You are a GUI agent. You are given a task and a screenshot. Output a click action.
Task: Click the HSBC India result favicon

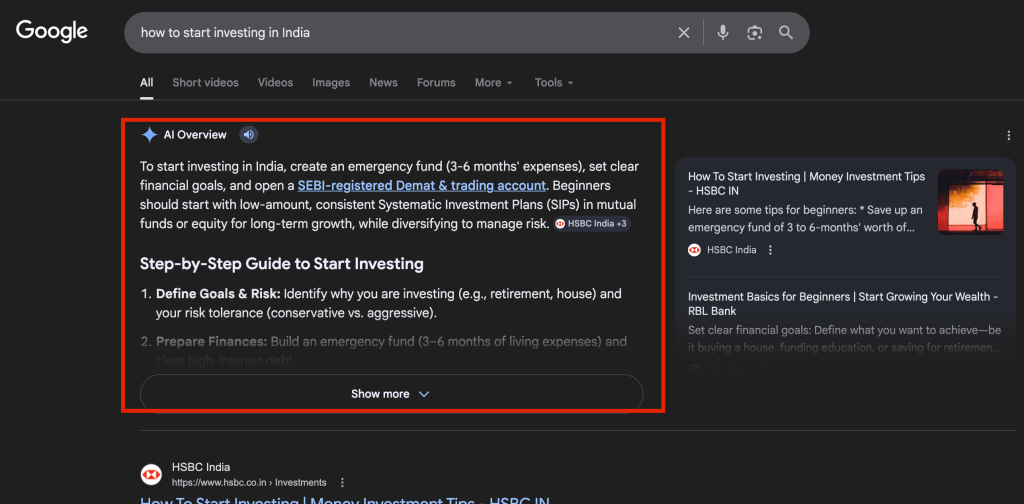tap(151, 474)
